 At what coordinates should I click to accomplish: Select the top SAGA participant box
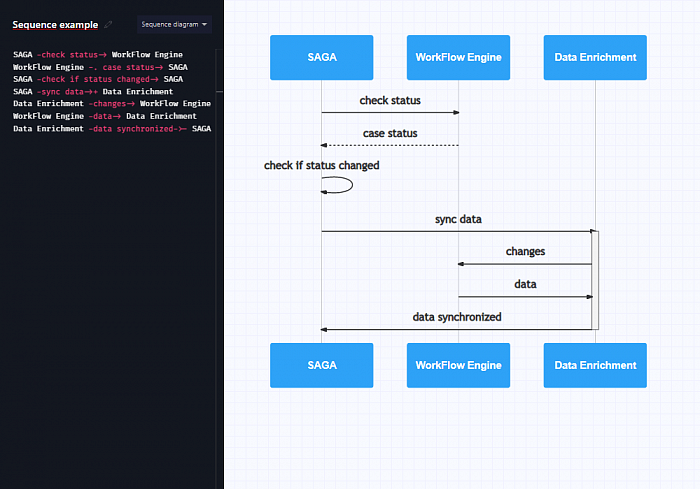[x=321, y=58]
